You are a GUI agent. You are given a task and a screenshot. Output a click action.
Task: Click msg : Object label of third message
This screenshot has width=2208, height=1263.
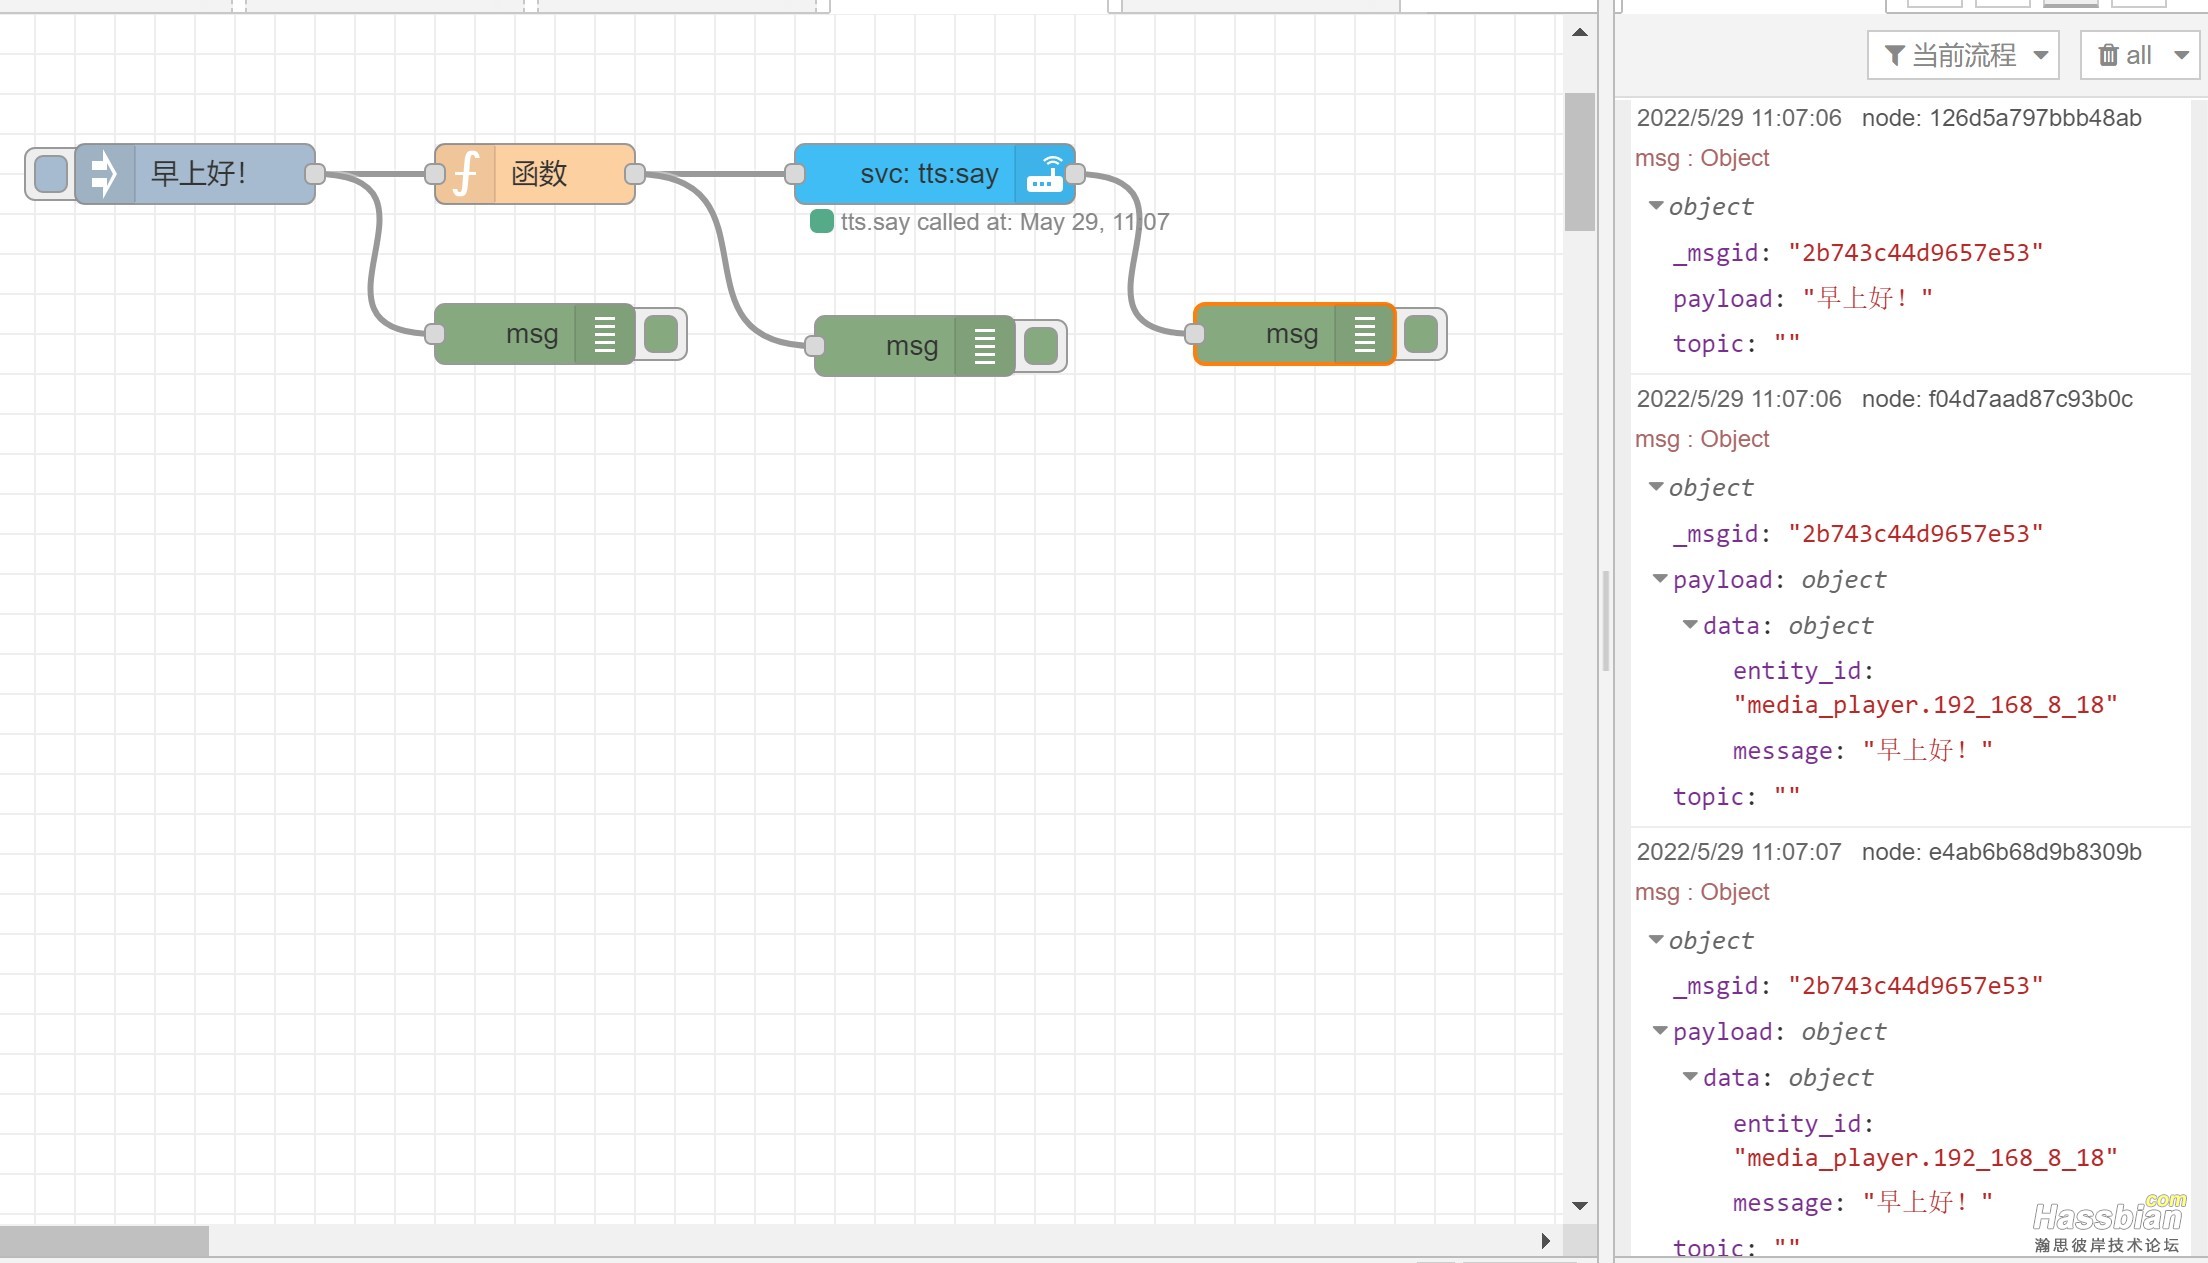(1702, 892)
